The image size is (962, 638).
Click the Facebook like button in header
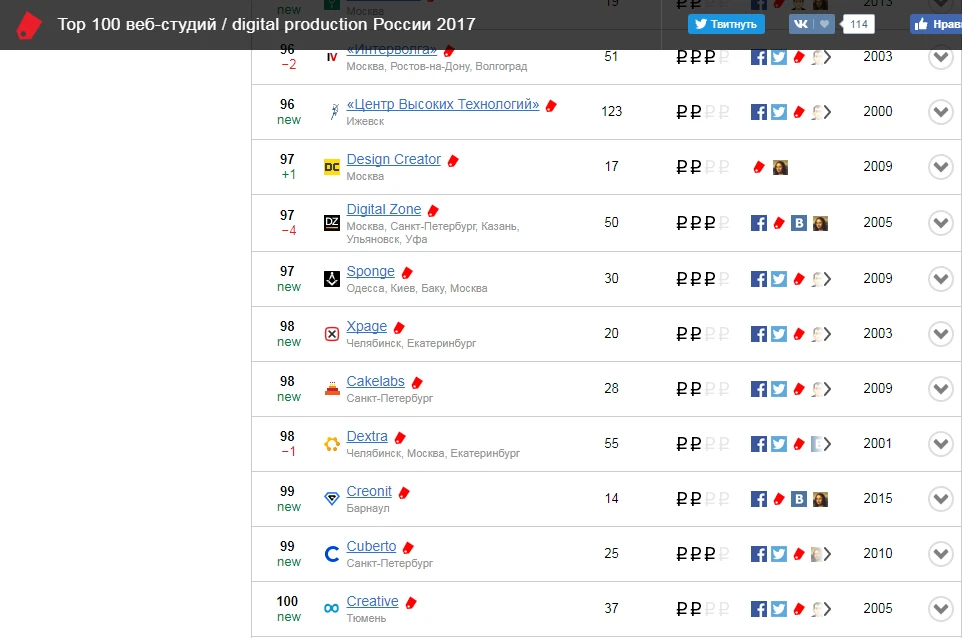[936, 25]
